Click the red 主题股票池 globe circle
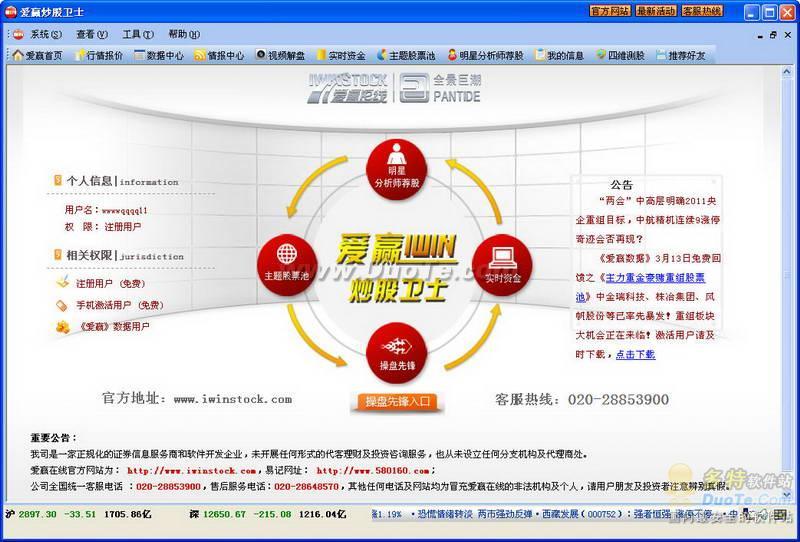 pos(287,264)
